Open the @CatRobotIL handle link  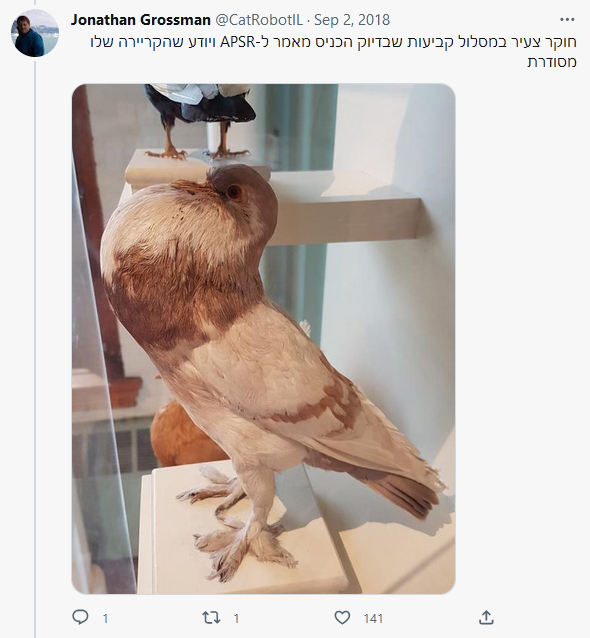[x=259, y=20]
